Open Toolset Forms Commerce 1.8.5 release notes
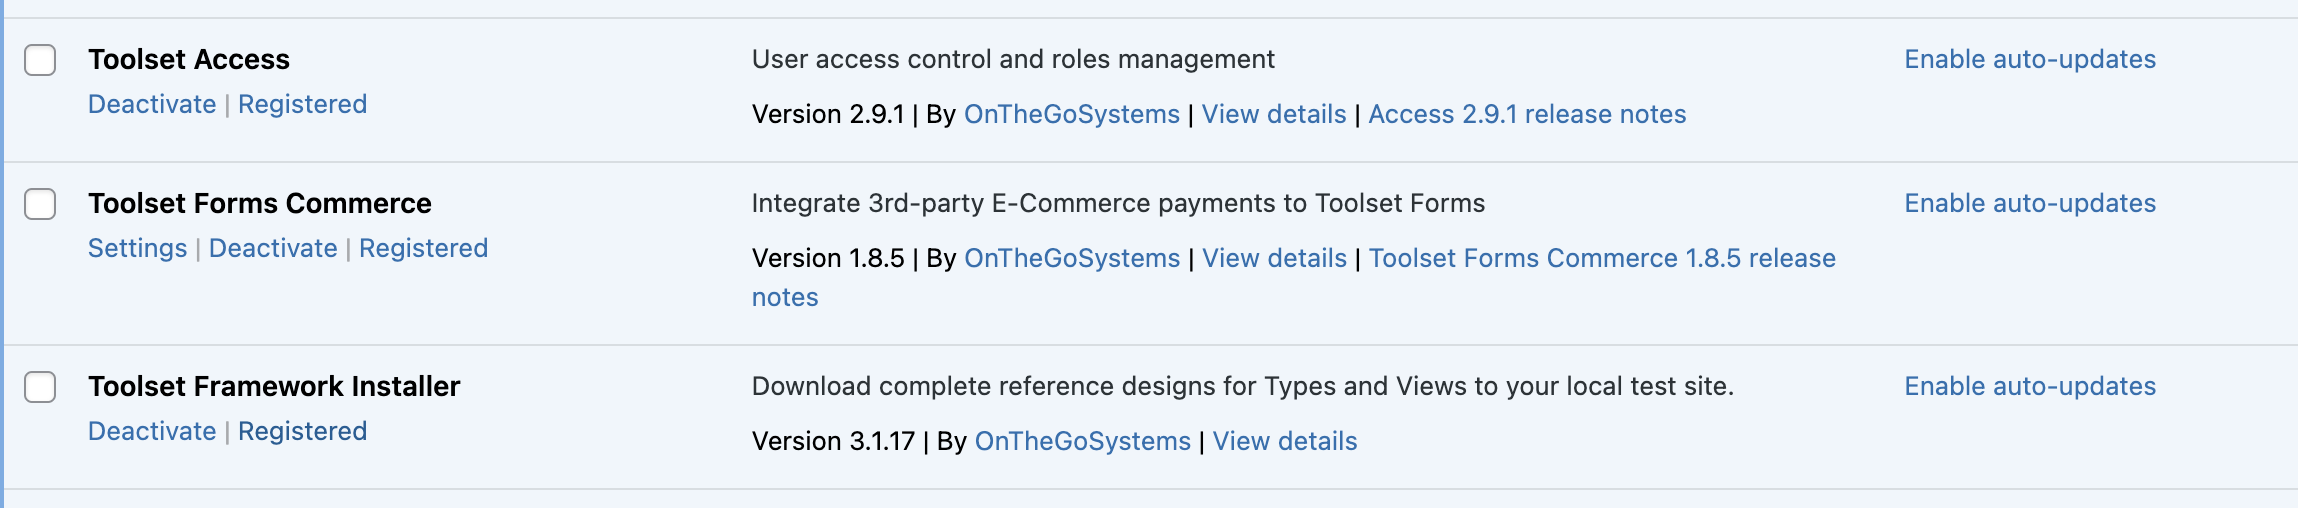Viewport: 2298px width, 508px height. [1602, 258]
